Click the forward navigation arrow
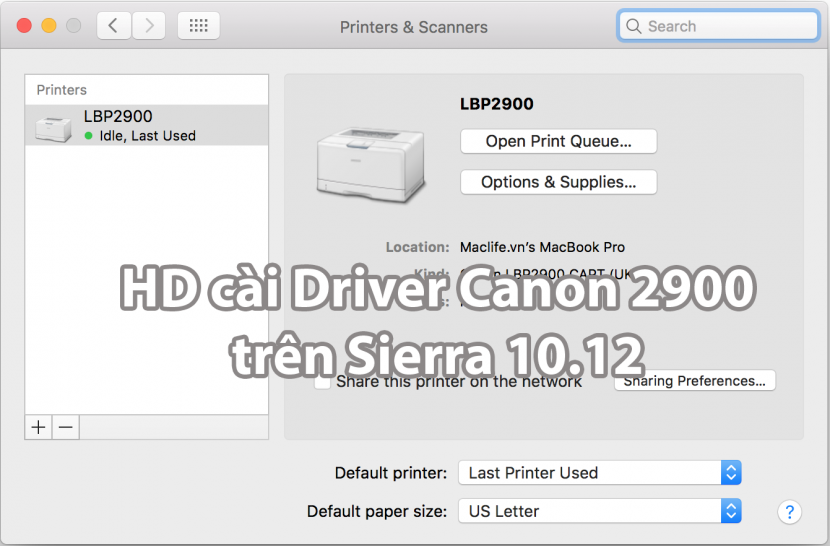 point(149,26)
